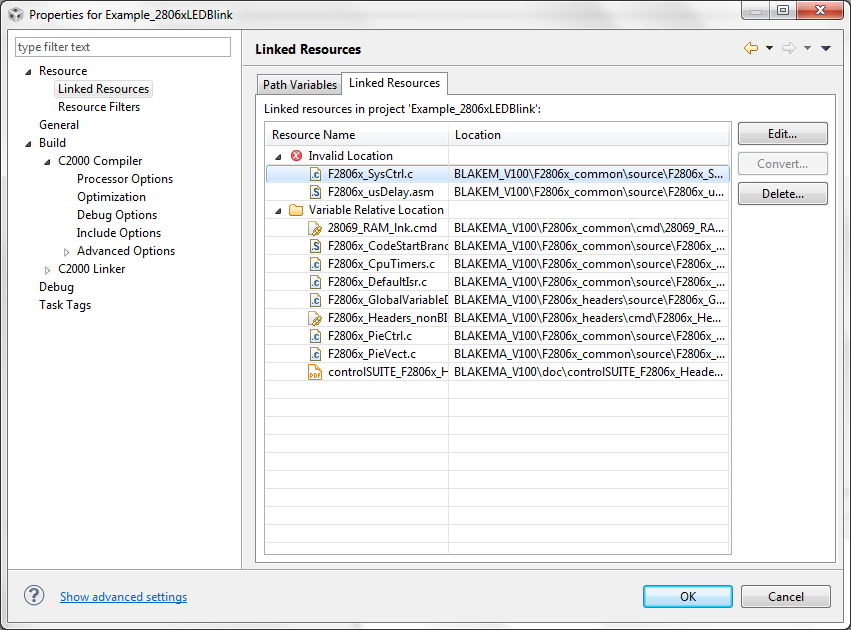This screenshot has height=630, width=851.
Task: Open the Show advanced settings link
Action: 123,597
